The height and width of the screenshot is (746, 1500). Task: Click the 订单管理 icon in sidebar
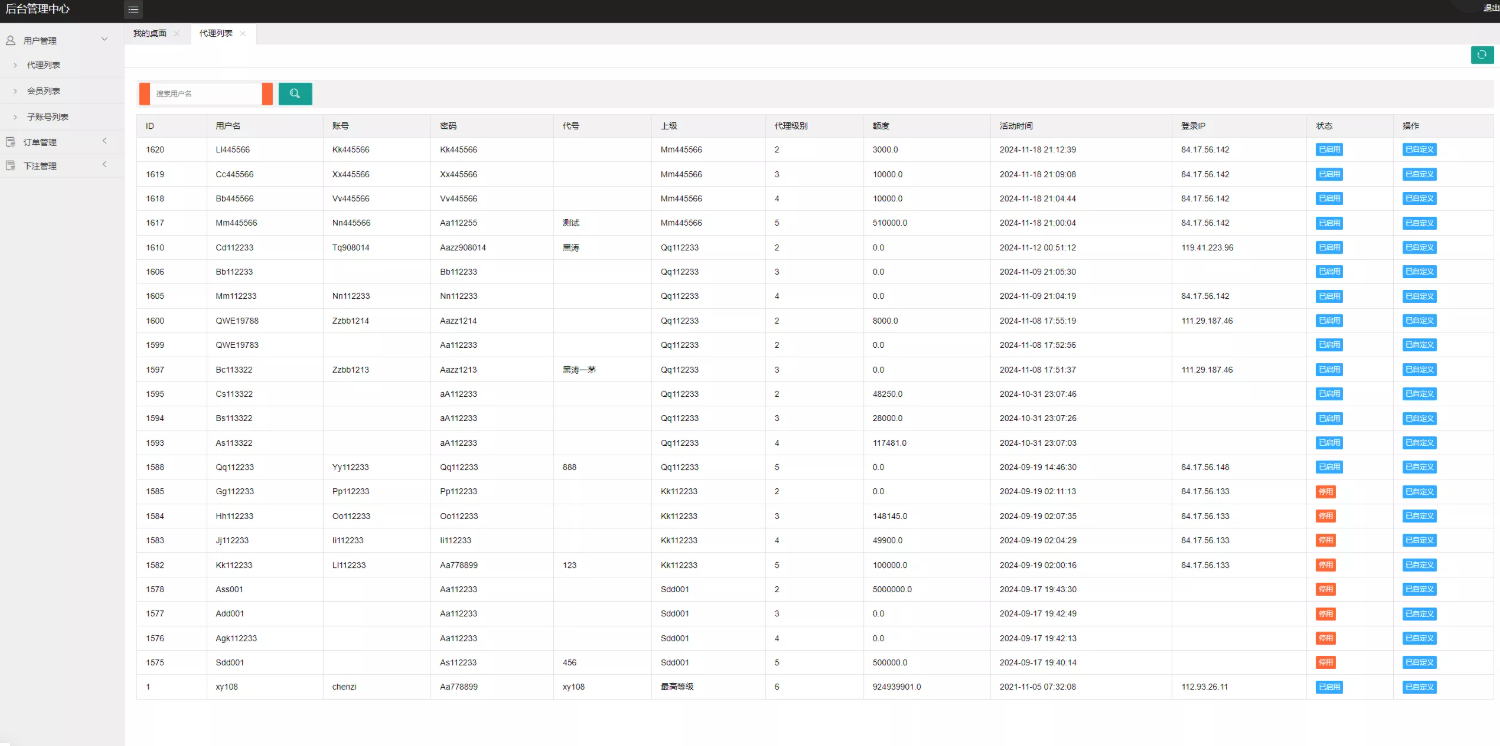pos(10,142)
